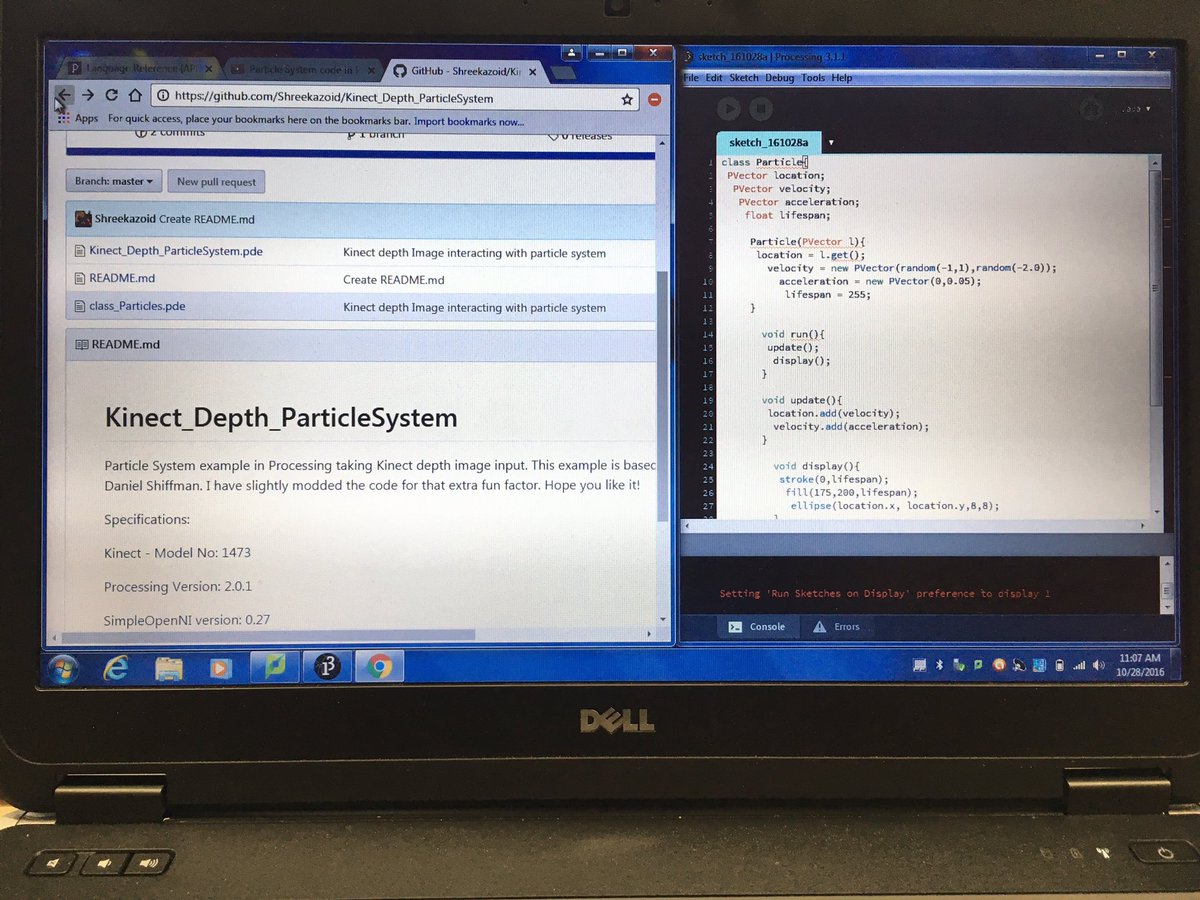Click the Kinect_Depth_ParticleSystem heading text
Screen dimensions: 1200x900
[x=281, y=417]
